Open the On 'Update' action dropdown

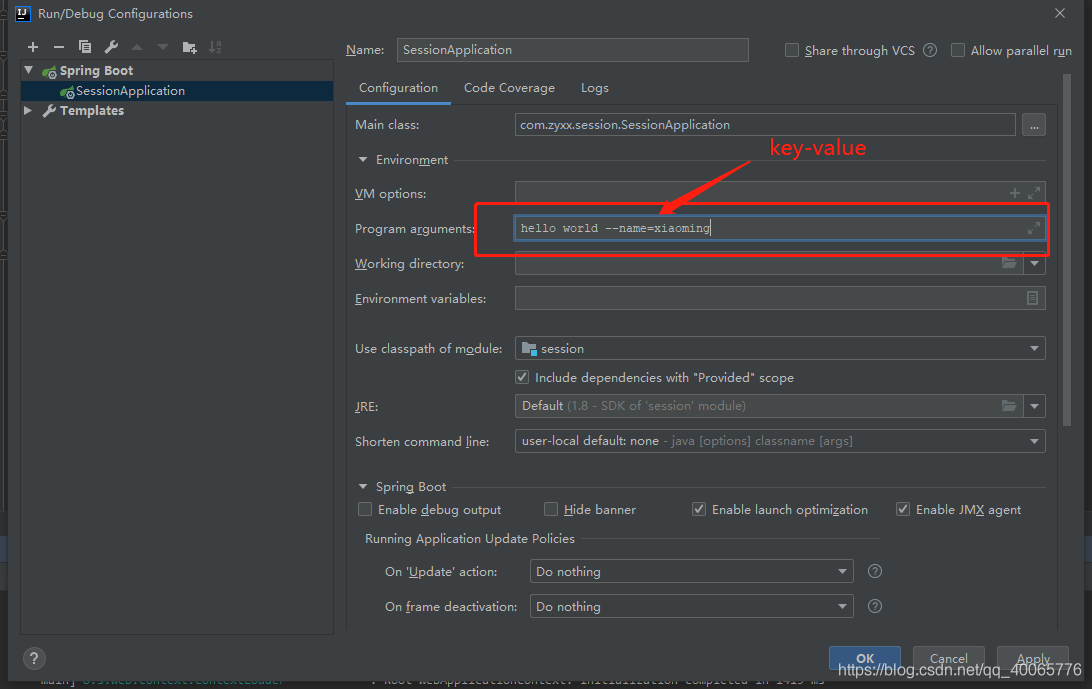pyautogui.click(x=690, y=571)
